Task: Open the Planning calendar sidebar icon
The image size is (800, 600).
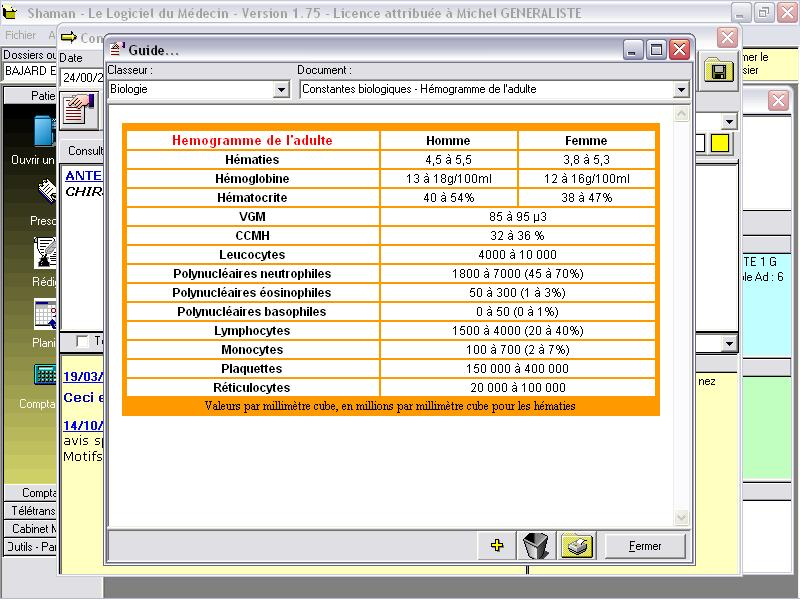Action: pyautogui.click(x=45, y=315)
